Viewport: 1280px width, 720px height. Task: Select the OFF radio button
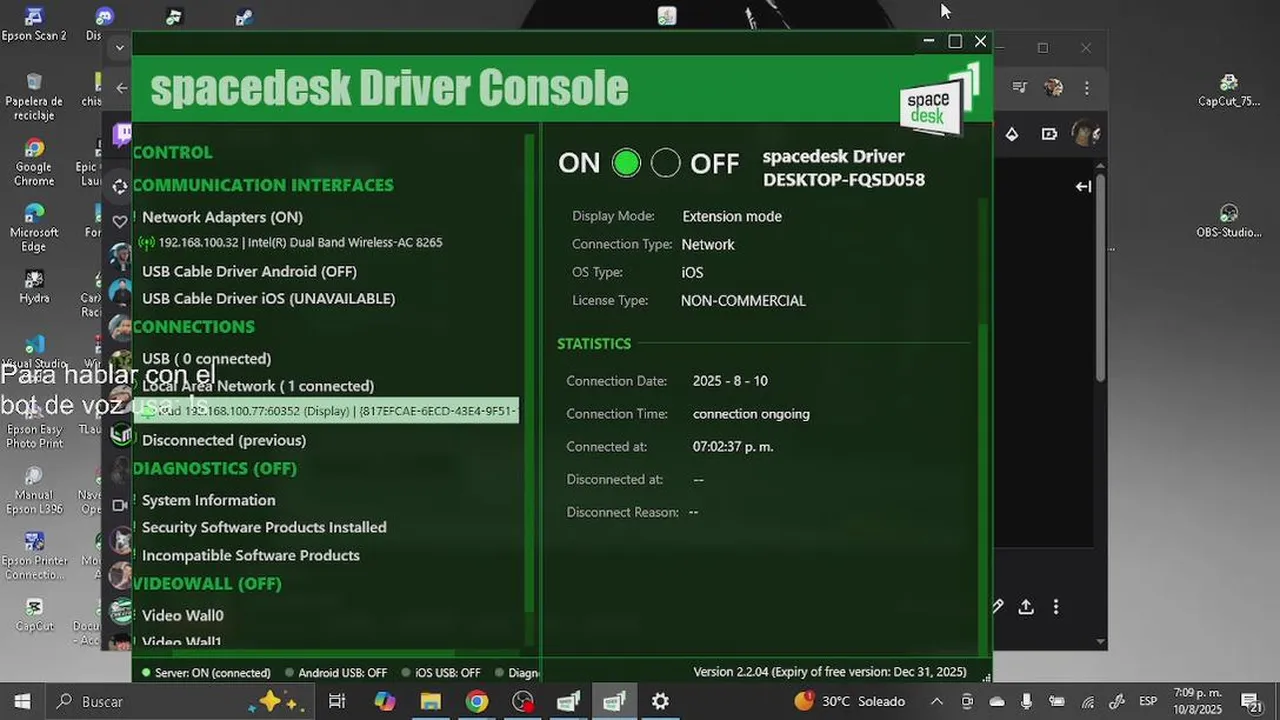(665, 163)
